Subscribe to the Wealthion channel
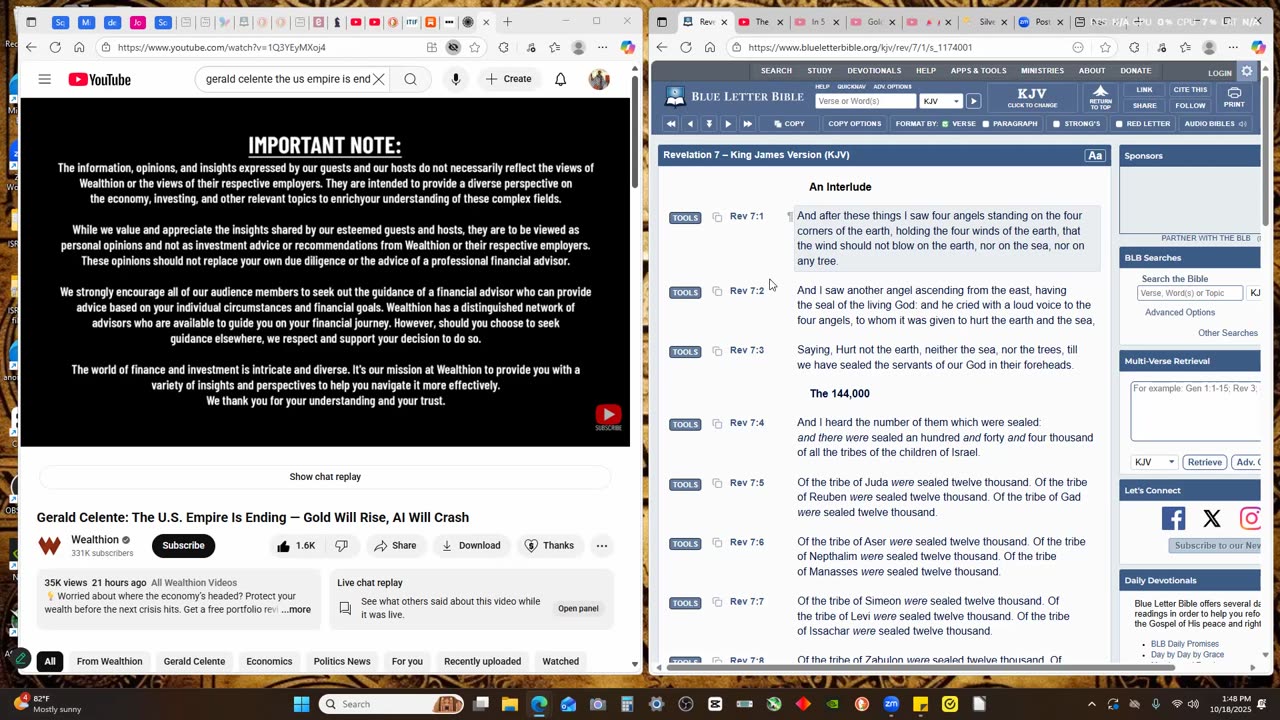 (183, 546)
